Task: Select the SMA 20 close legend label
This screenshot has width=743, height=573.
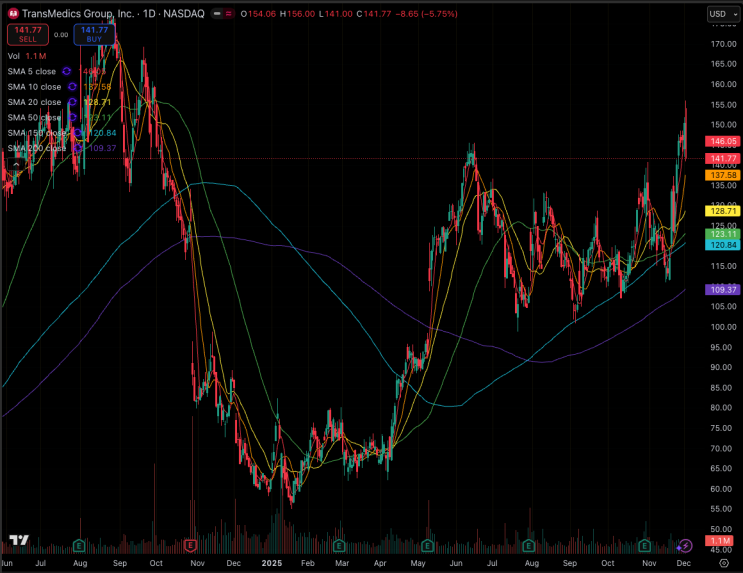Action: click(34, 102)
